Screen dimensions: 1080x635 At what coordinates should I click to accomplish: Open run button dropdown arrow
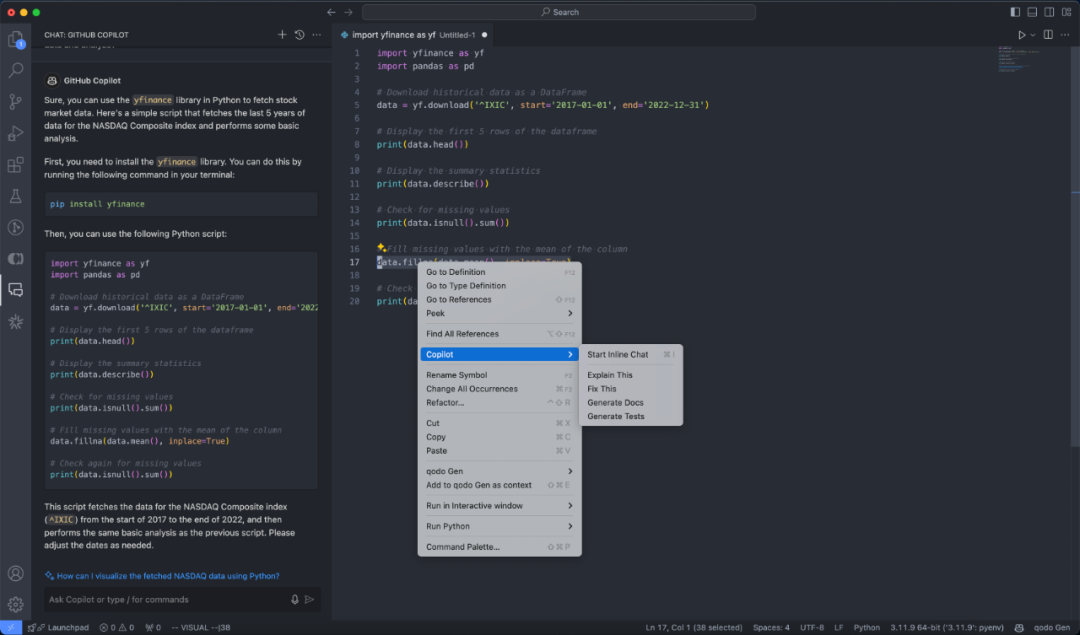1032,34
